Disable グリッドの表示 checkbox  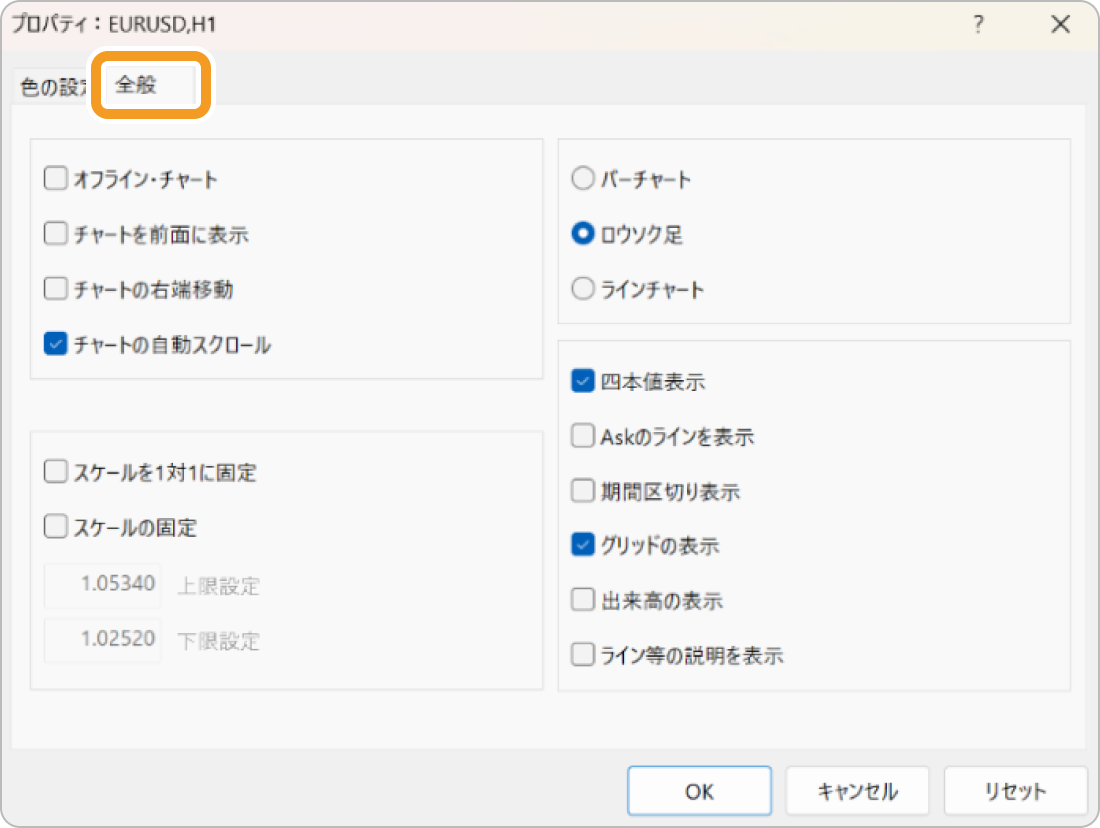click(x=582, y=545)
